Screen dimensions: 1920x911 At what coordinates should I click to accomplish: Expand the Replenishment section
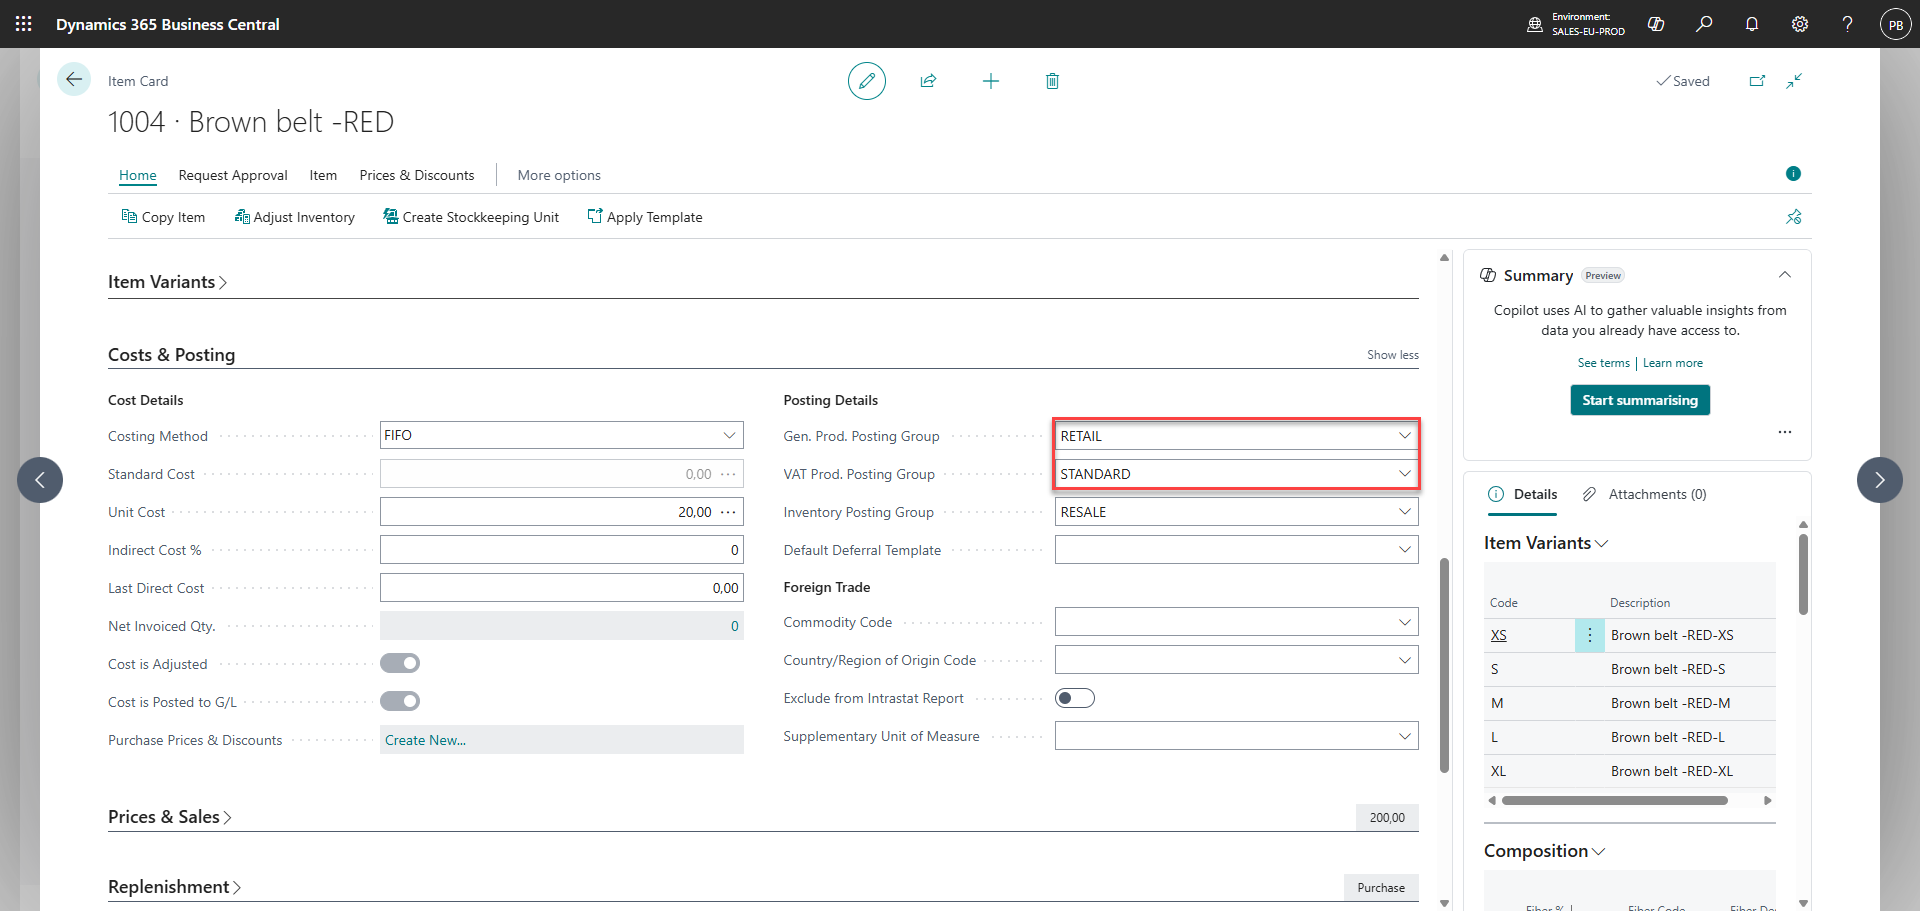175,887
